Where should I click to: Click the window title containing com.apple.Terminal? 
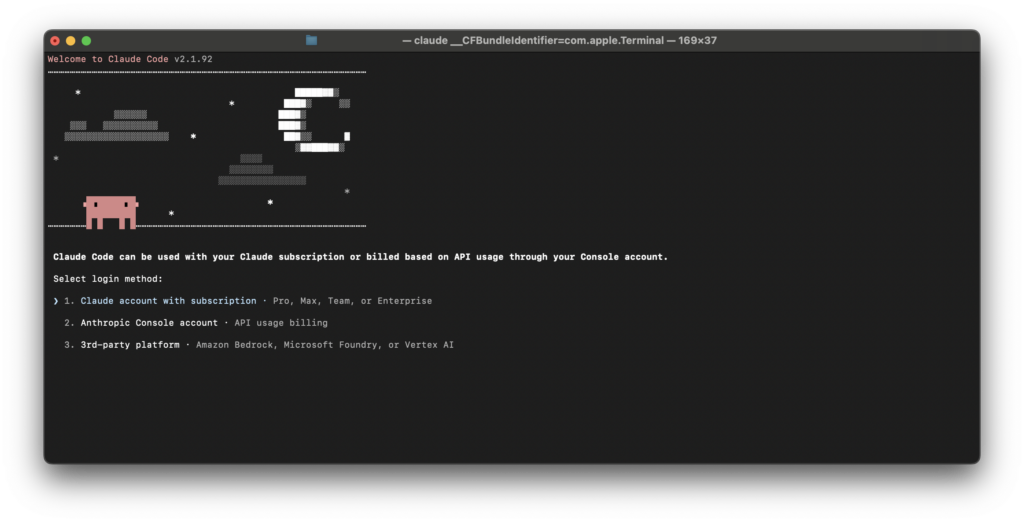pos(559,41)
